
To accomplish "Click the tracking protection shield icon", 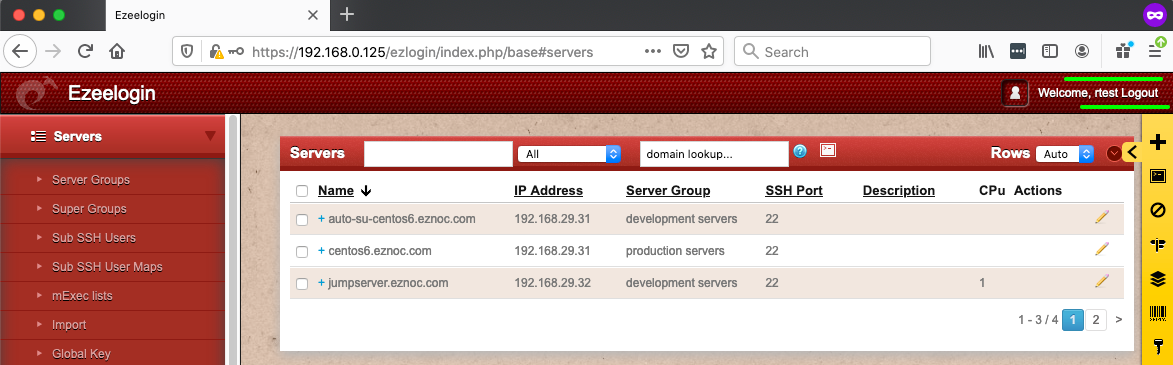I will (x=187, y=52).
